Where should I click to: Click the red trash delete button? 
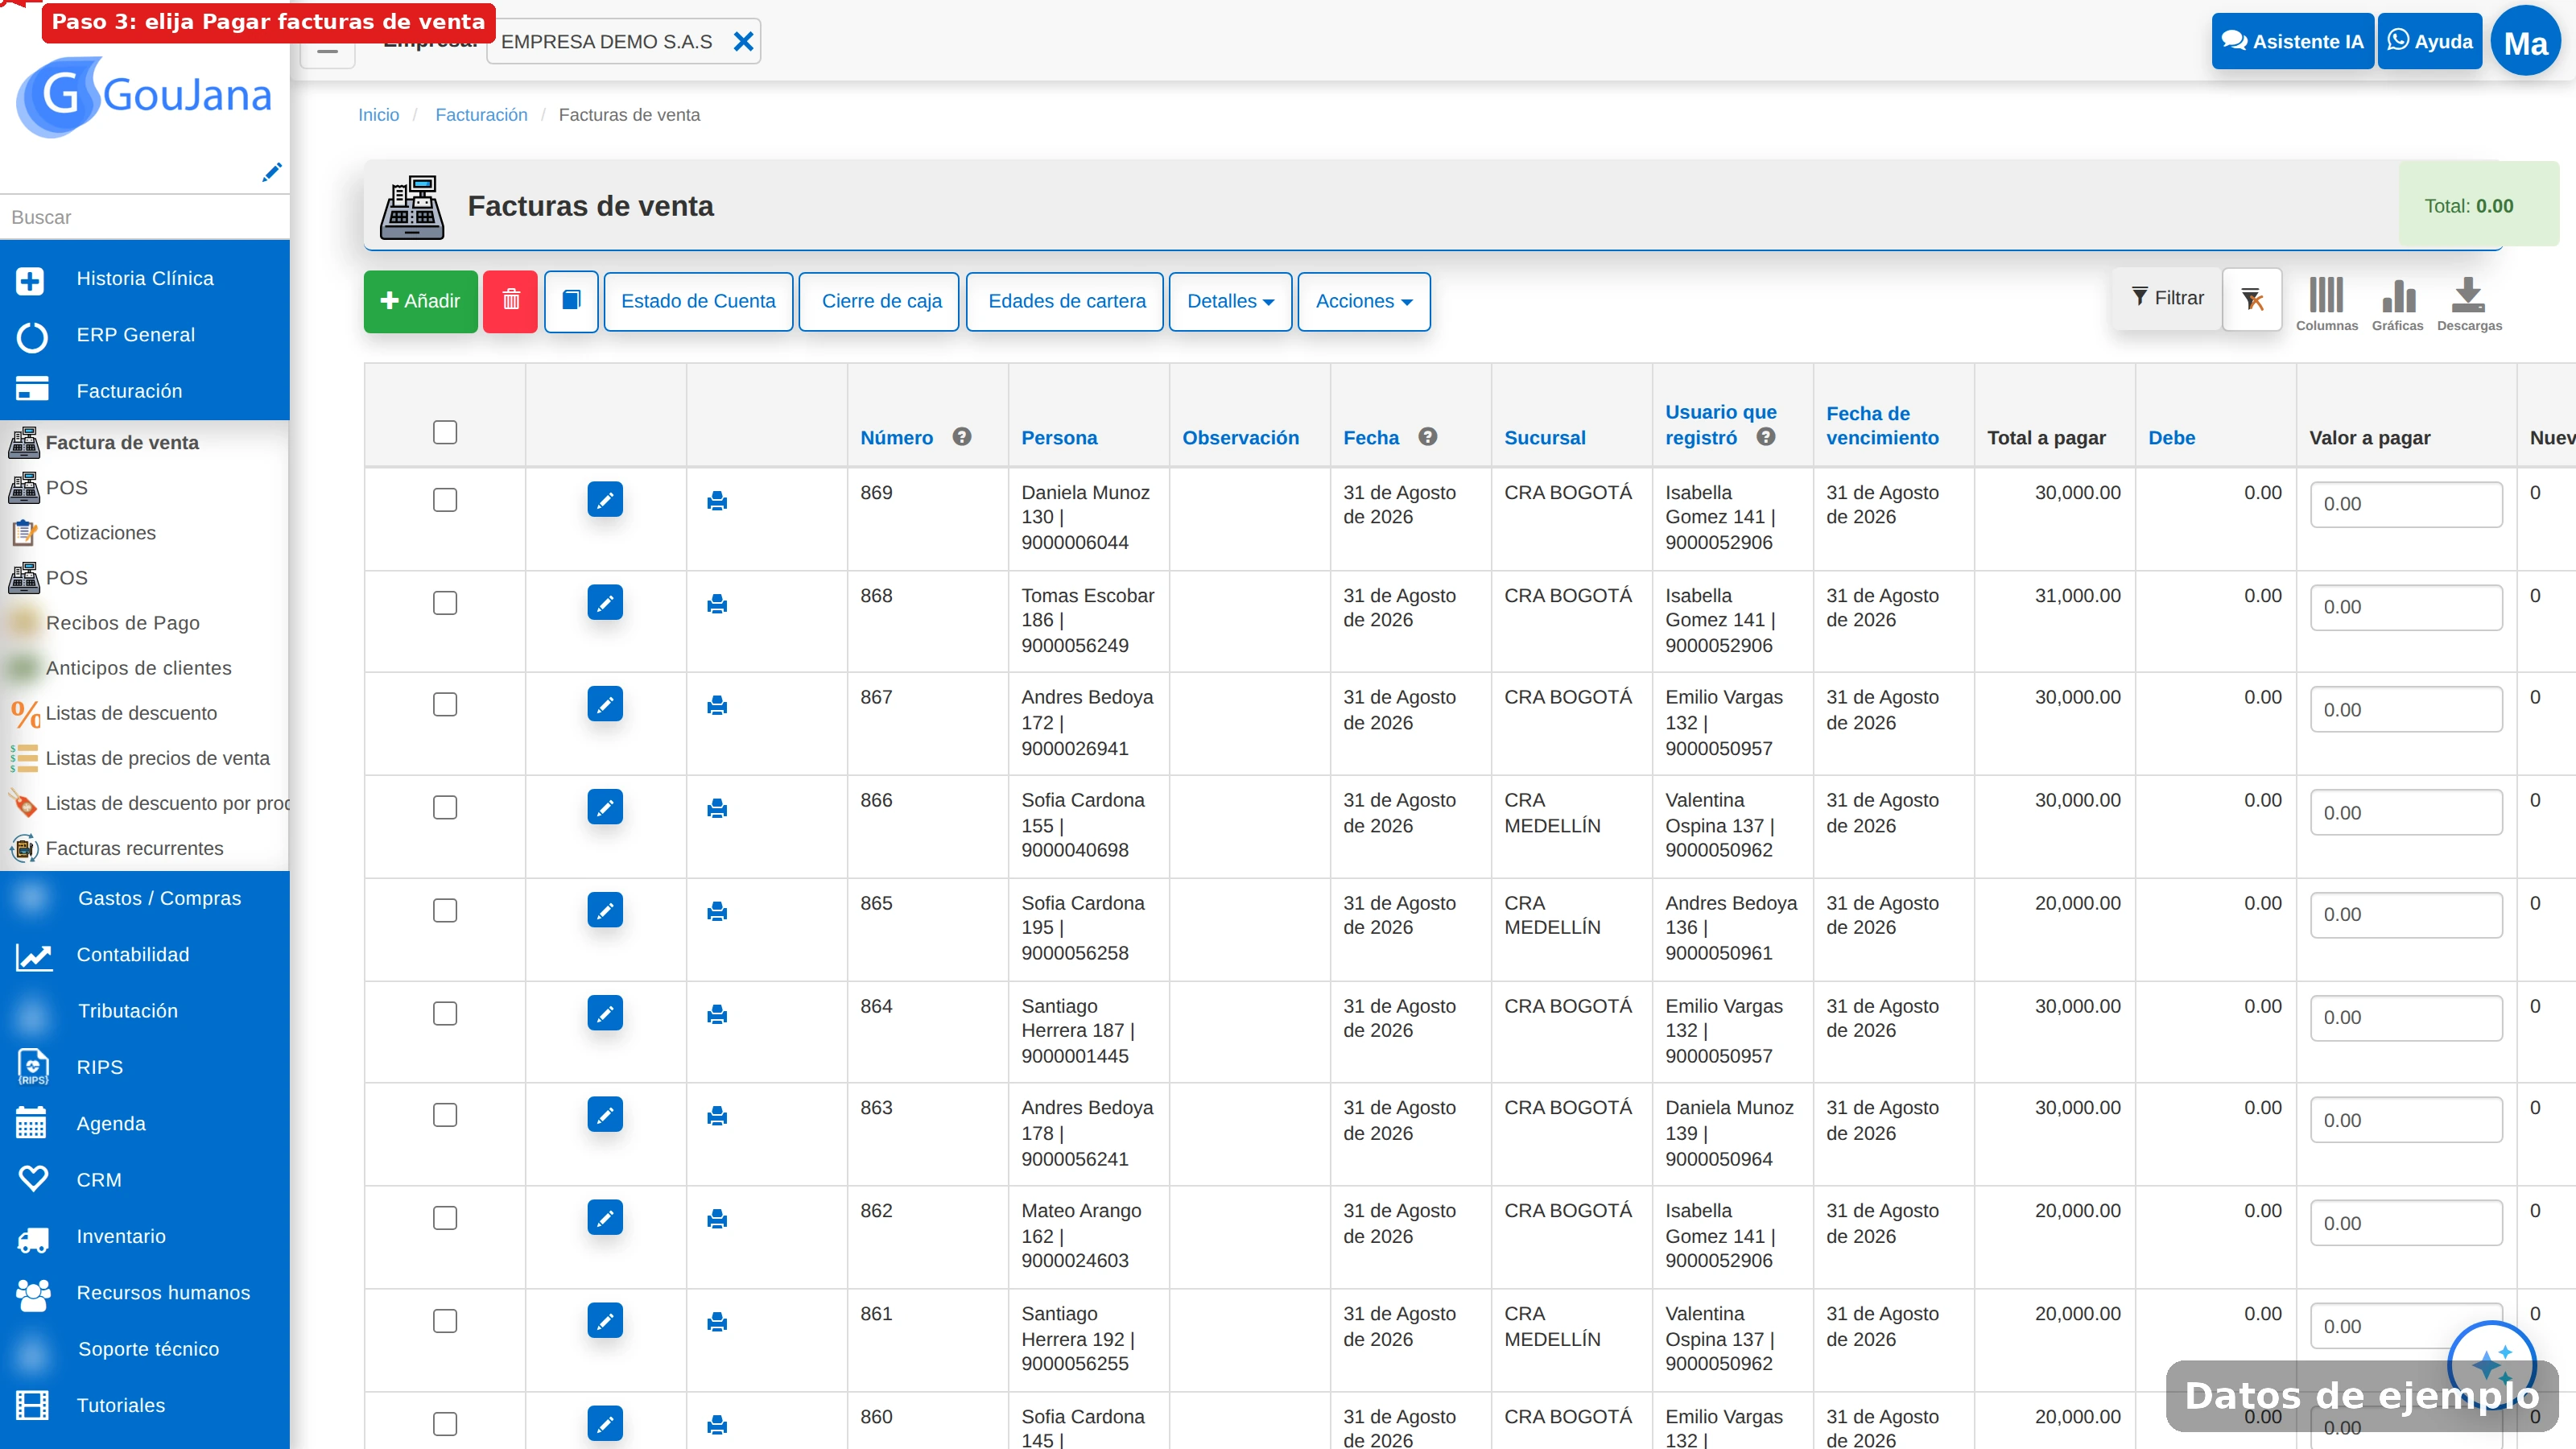[510, 301]
